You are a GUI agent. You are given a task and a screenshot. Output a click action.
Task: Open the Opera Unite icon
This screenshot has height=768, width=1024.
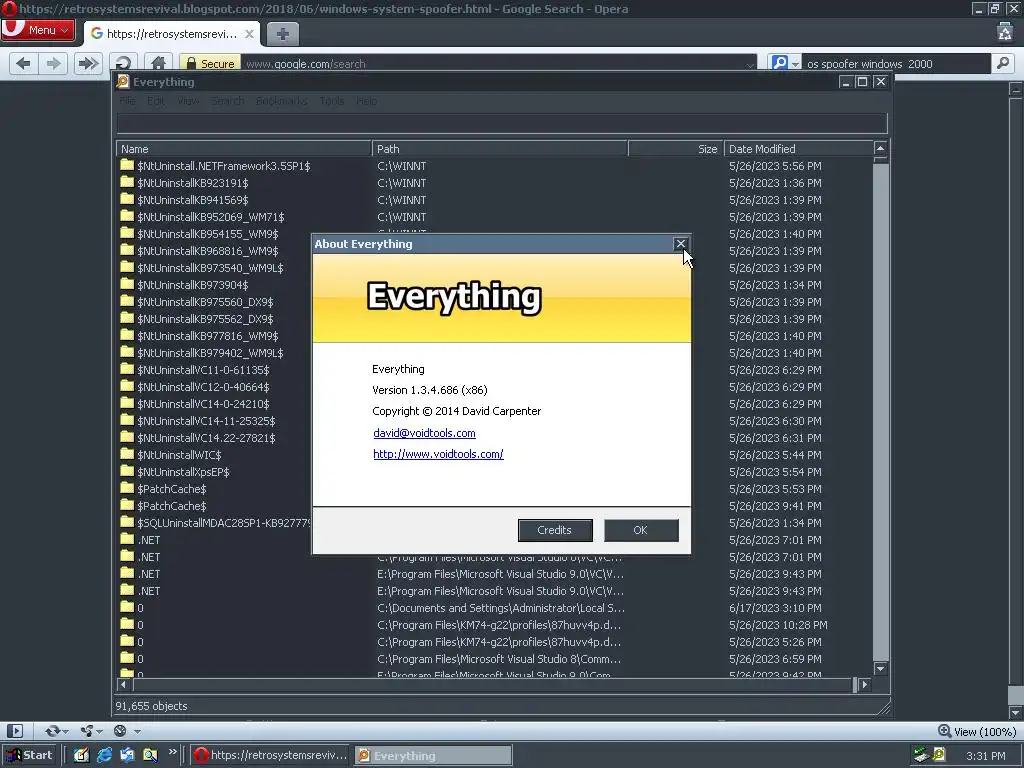(x=86, y=731)
